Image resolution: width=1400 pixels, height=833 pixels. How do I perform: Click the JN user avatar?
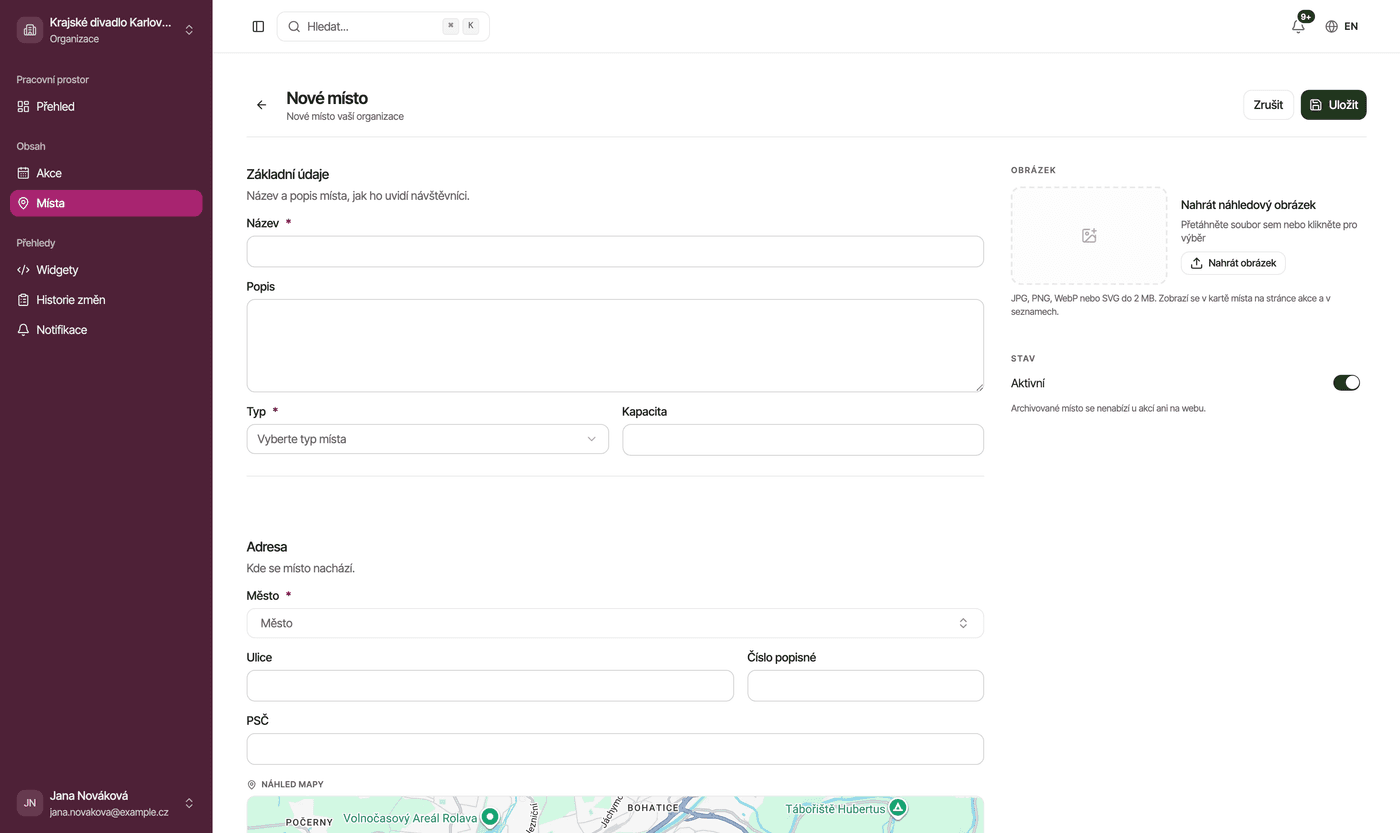click(30, 803)
